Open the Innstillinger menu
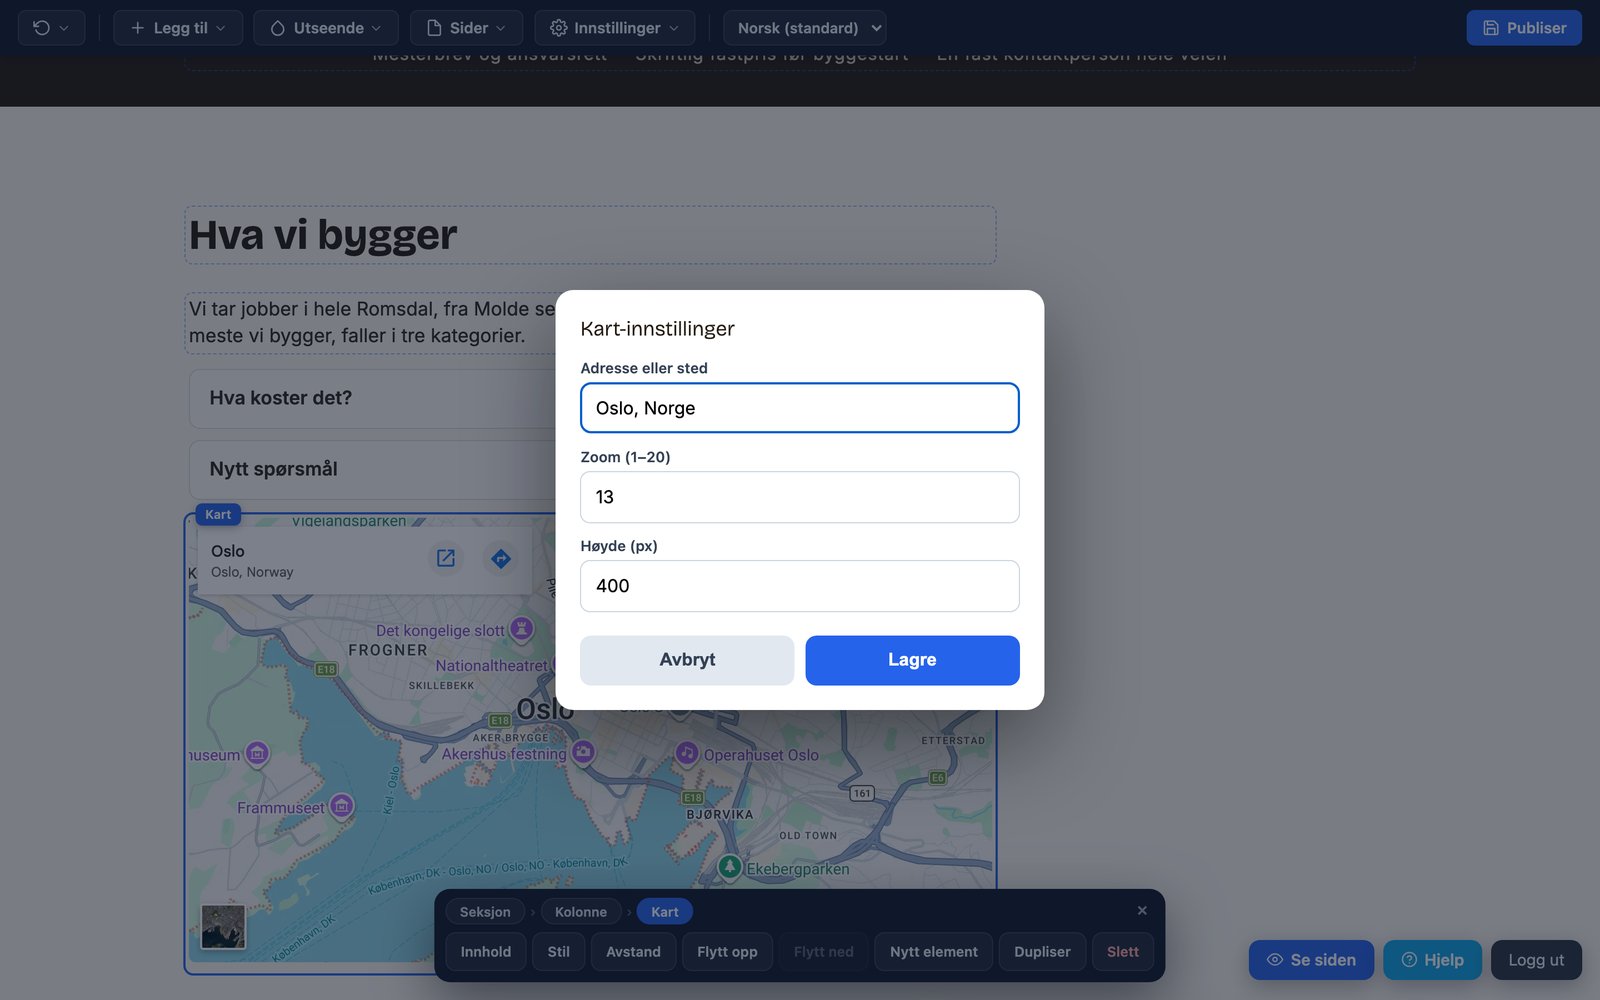The height and width of the screenshot is (1000, 1600). coord(614,28)
